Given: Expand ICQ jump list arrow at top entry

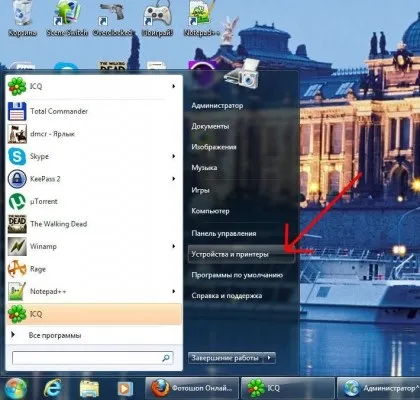Looking at the screenshot, I should click(x=174, y=86).
